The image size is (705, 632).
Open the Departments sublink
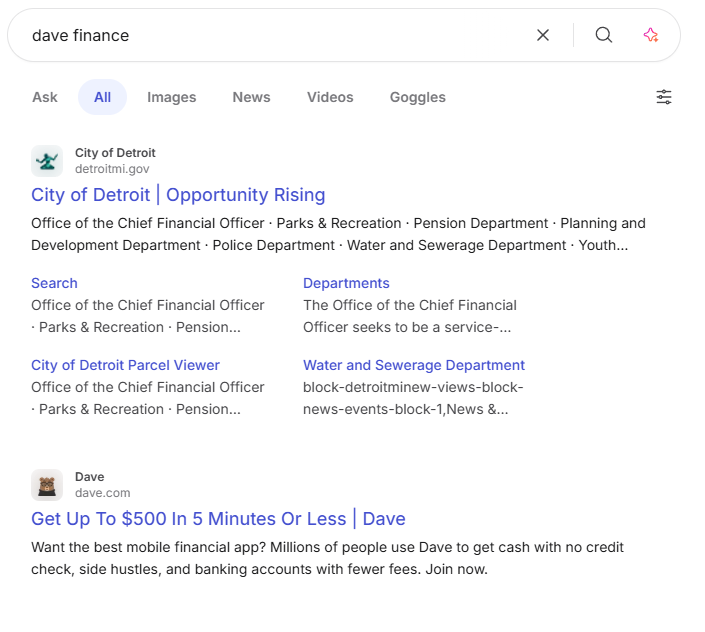tap(346, 283)
